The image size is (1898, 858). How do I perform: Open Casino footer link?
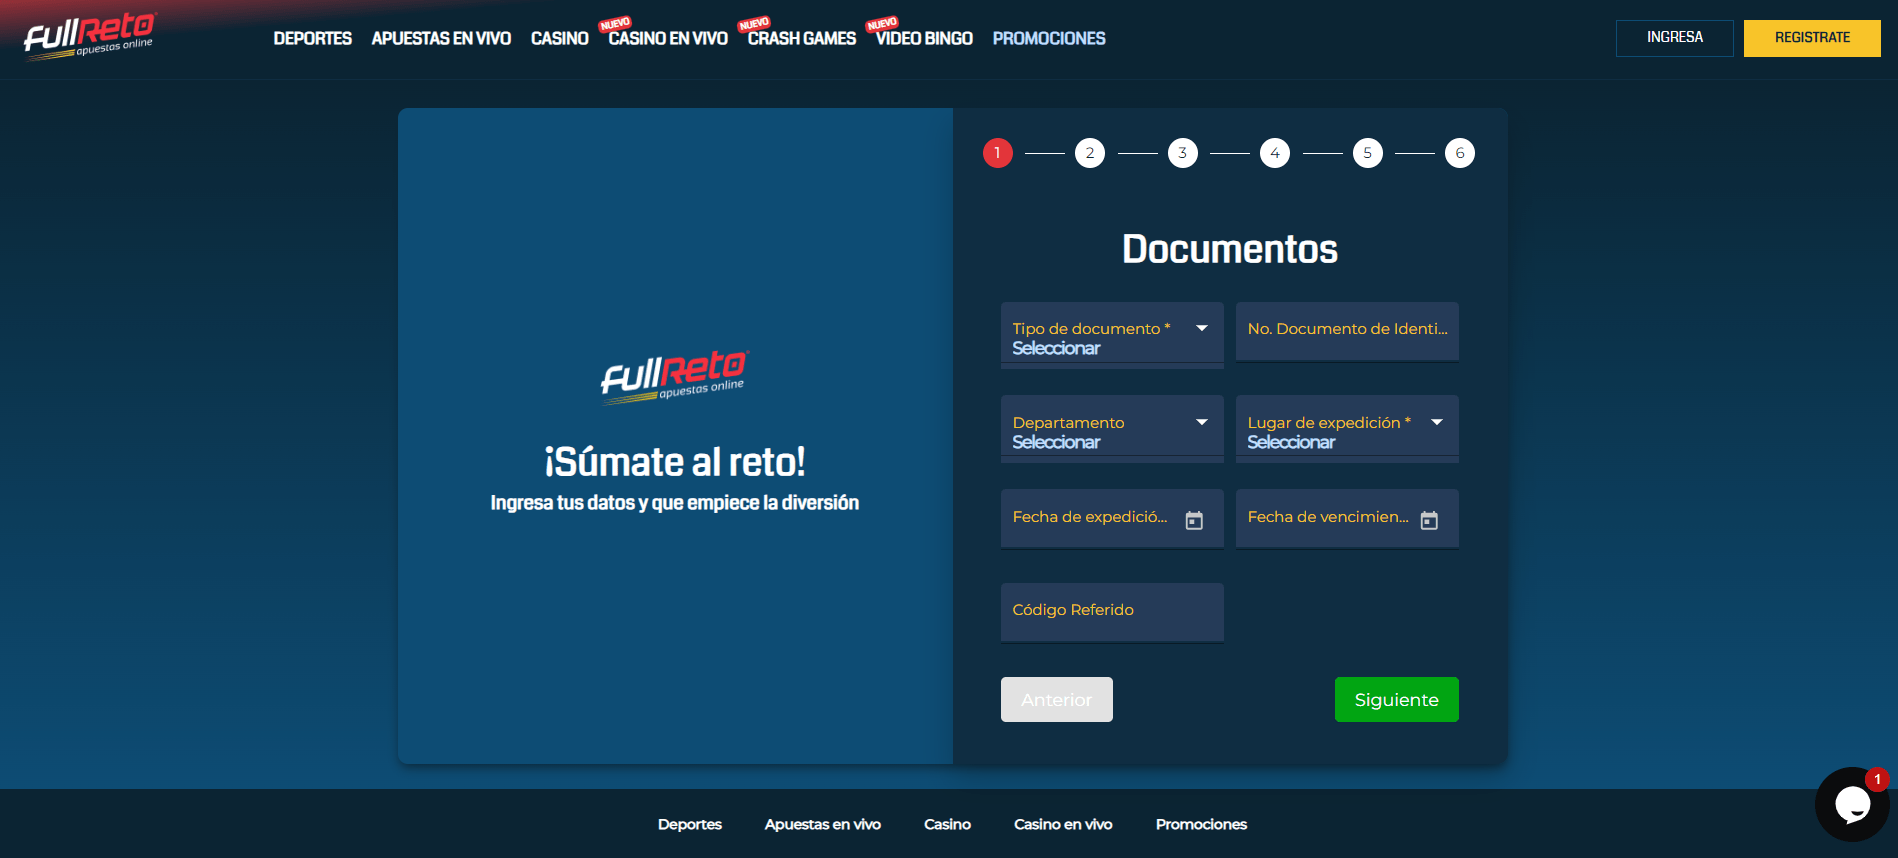947,824
